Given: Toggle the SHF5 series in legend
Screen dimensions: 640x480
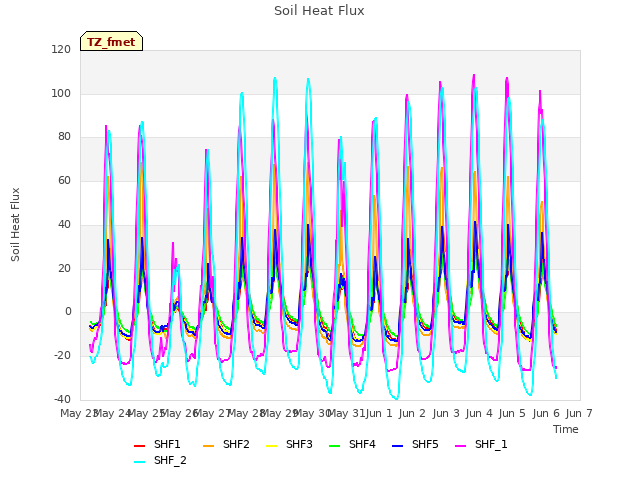Looking at the screenshot, I should [415, 444].
